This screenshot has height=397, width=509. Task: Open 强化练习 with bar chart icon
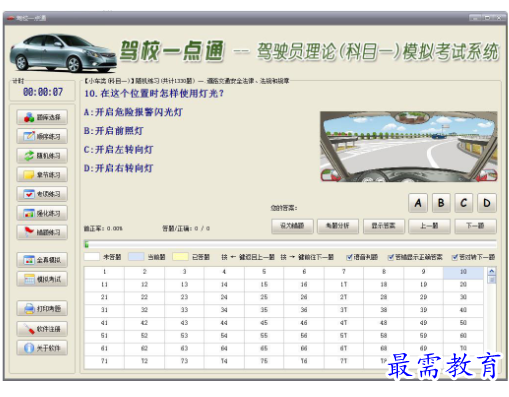point(42,213)
